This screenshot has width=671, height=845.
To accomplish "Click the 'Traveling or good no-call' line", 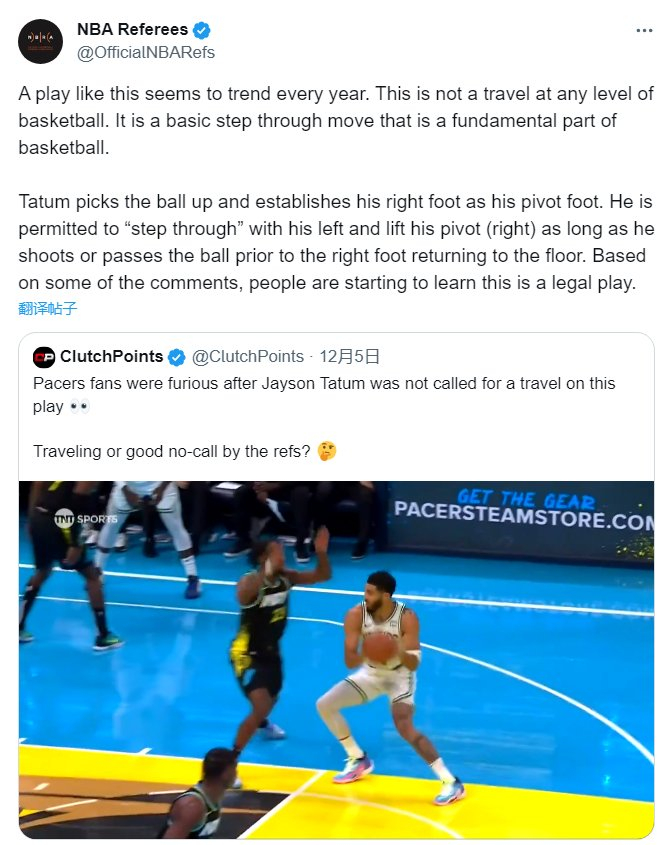I will click(x=172, y=451).
